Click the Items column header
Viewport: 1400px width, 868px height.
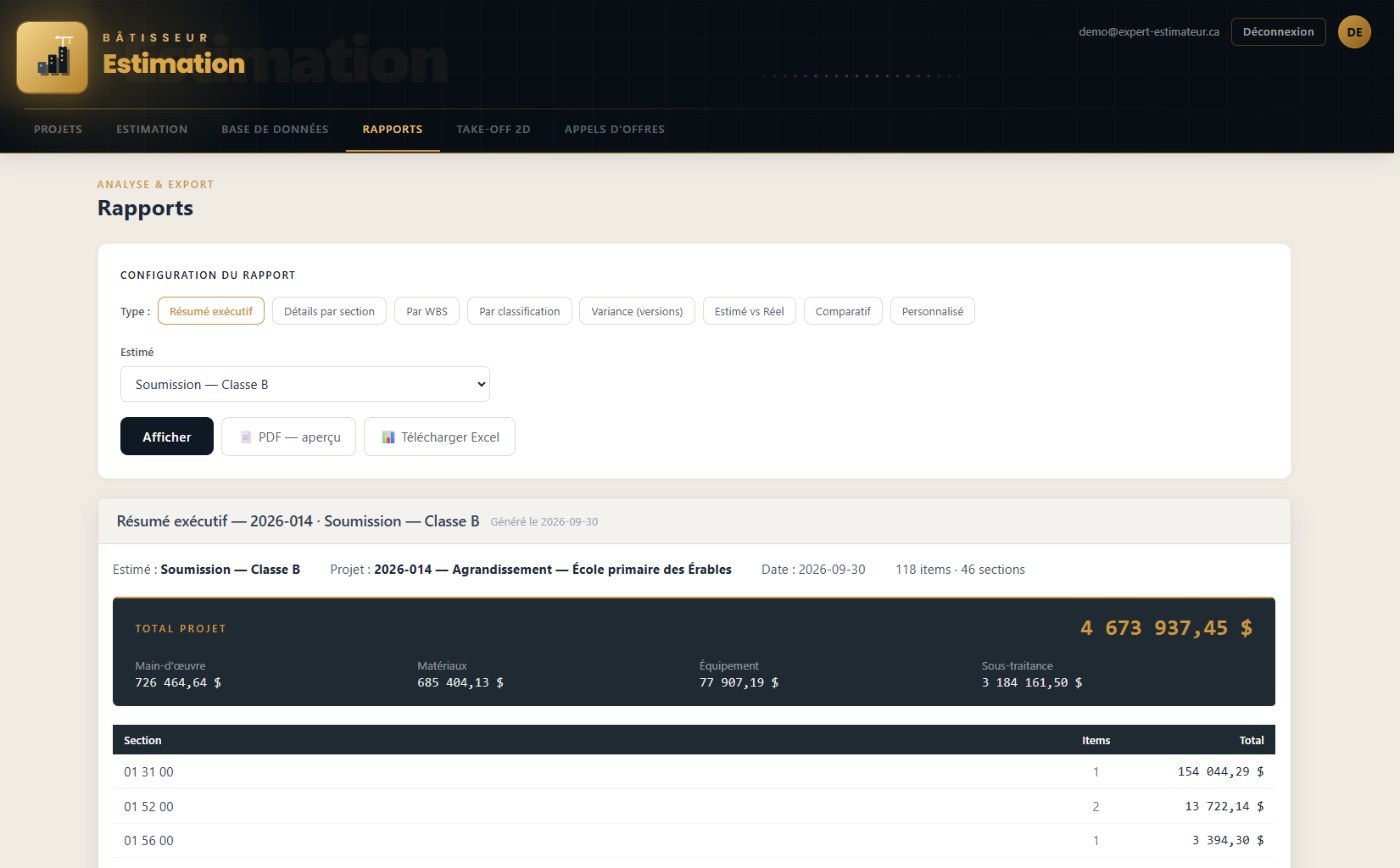(x=1096, y=740)
